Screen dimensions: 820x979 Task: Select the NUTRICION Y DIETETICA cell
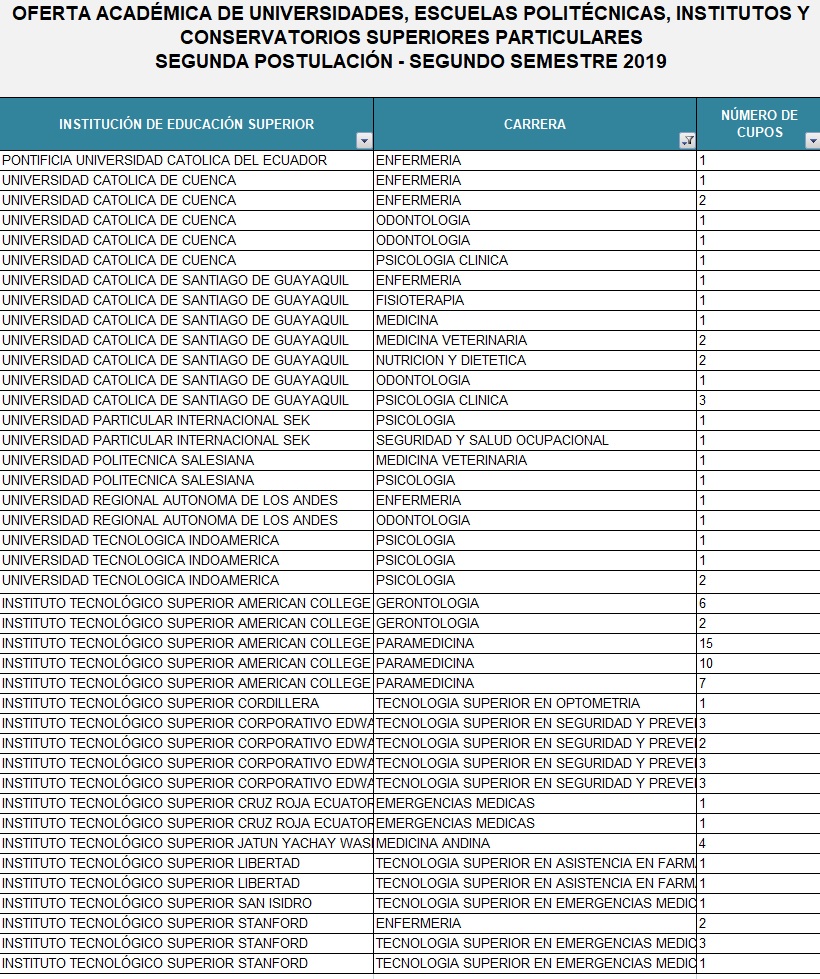click(x=535, y=360)
